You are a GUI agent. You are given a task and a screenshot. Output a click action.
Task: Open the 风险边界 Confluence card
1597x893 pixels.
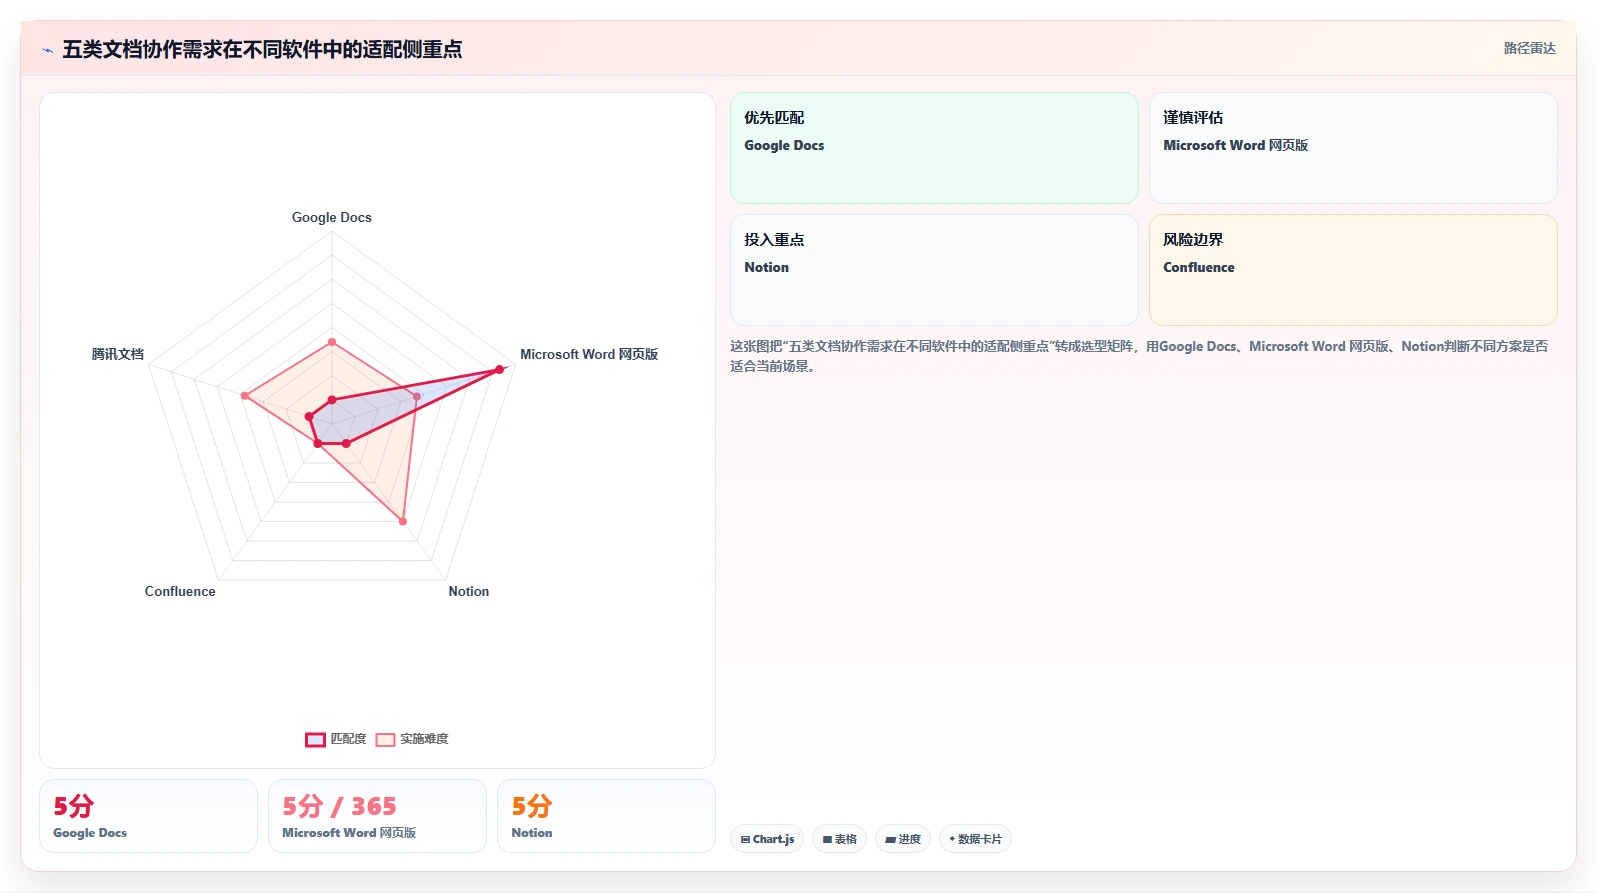pos(1353,270)
